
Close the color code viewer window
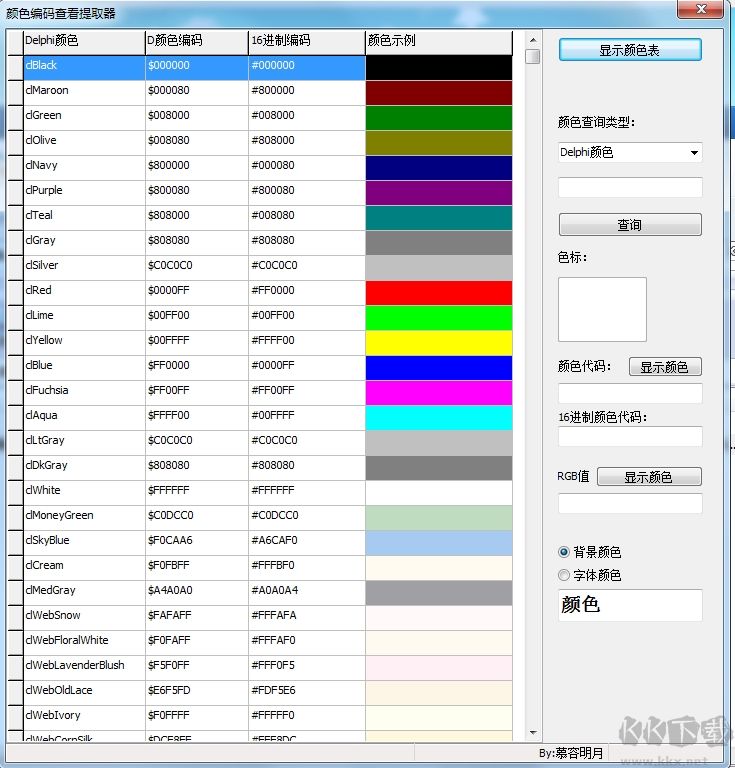(703, 10)
